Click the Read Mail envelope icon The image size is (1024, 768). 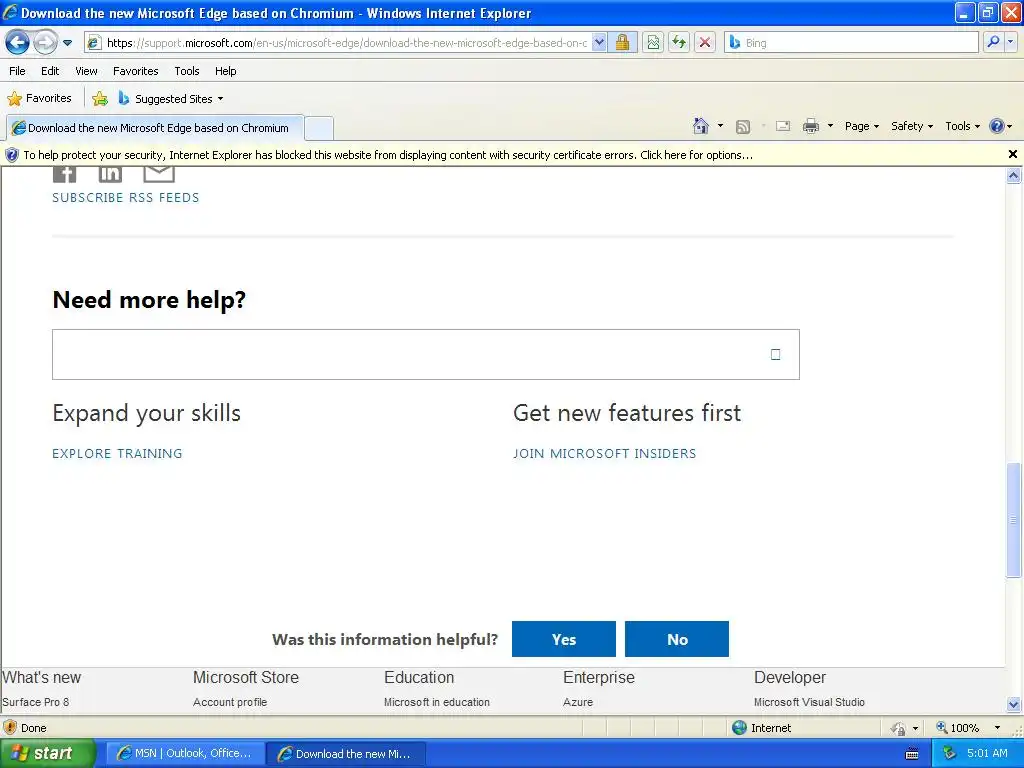click(783, 127)
